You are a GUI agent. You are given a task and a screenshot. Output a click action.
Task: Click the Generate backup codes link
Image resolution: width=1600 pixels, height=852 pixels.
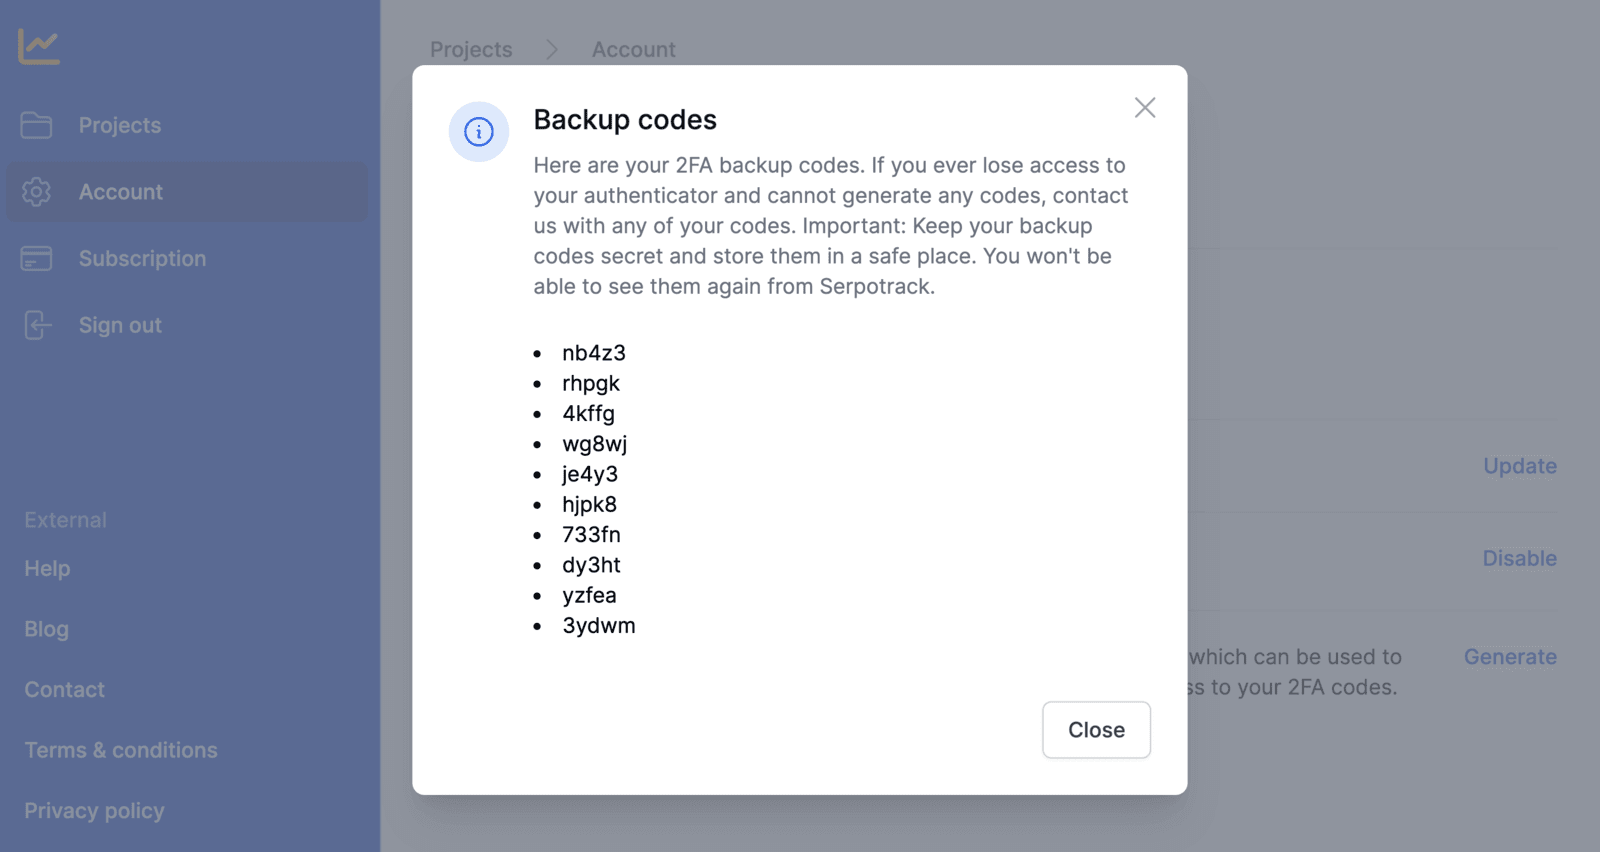(1510, 657)
